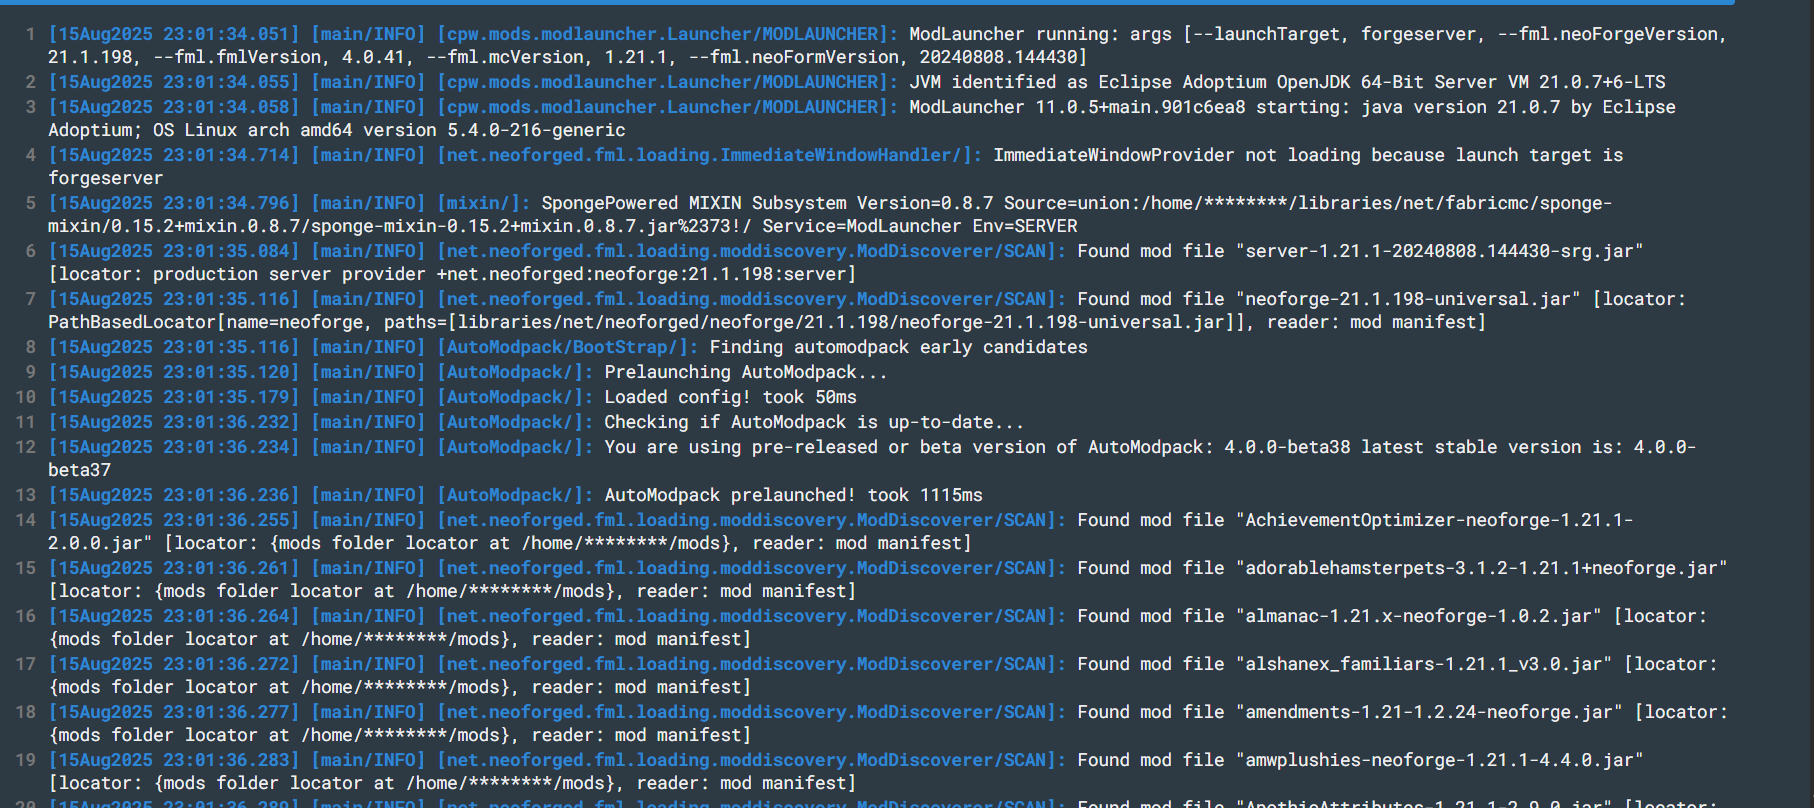1814x808 pixels.
Task: Select line number 9 of the log
Action: point(30,372)
